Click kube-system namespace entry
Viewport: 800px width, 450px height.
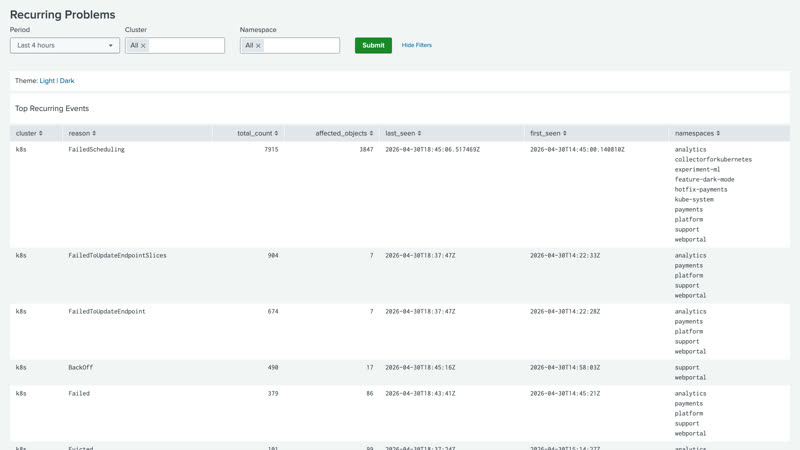tap(694, 199)
